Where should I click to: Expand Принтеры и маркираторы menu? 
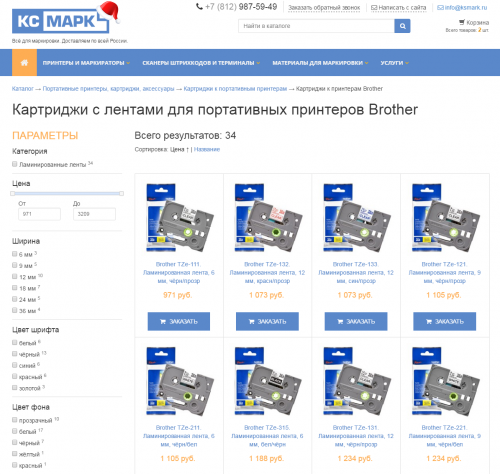click(x=86, y=63)
